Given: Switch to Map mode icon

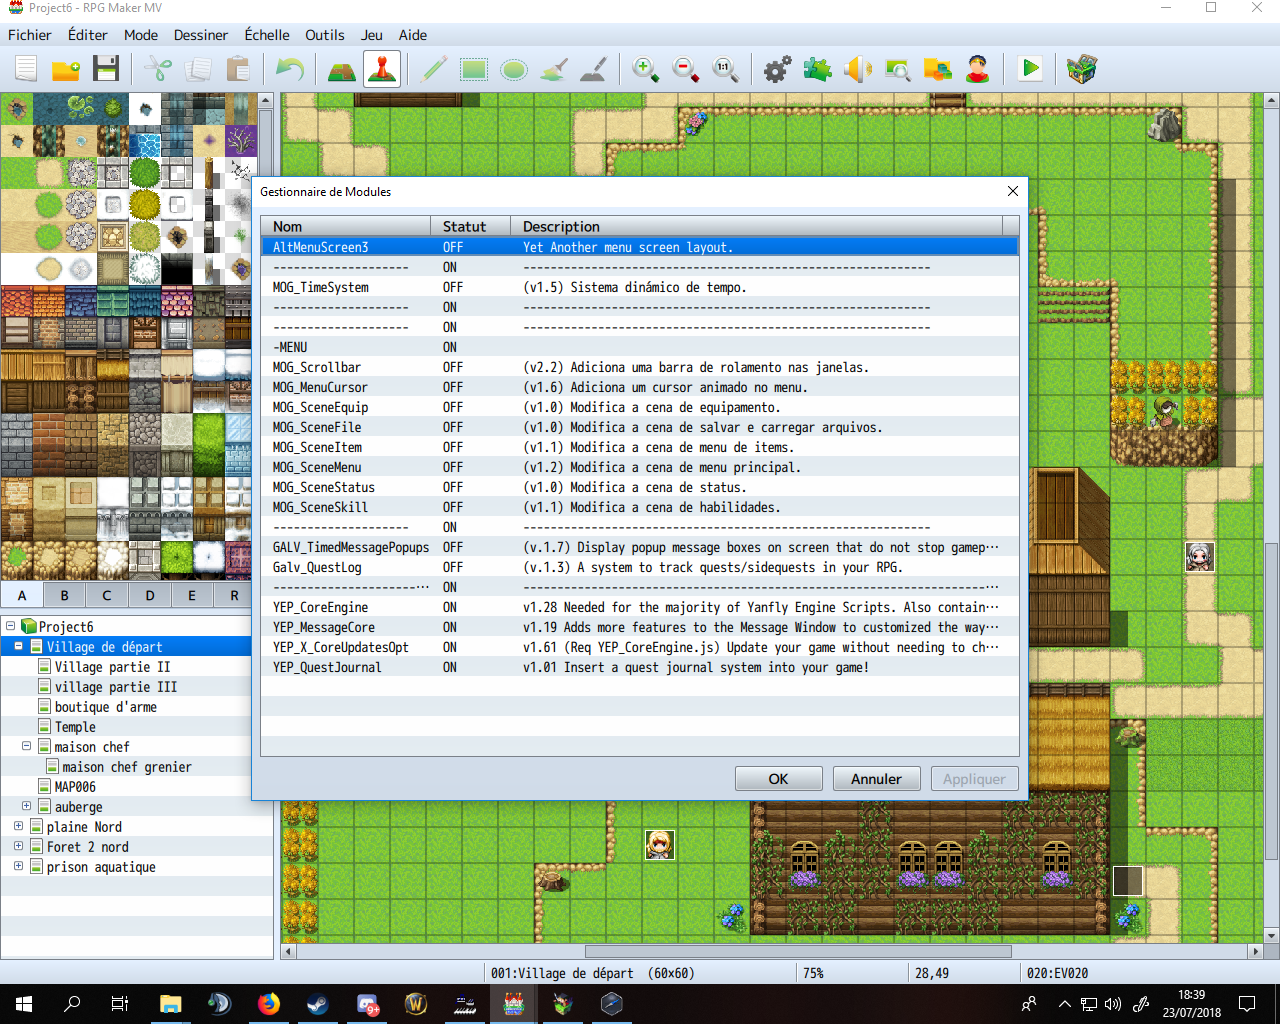Looking at the screenshot, I should pos(342,69).
